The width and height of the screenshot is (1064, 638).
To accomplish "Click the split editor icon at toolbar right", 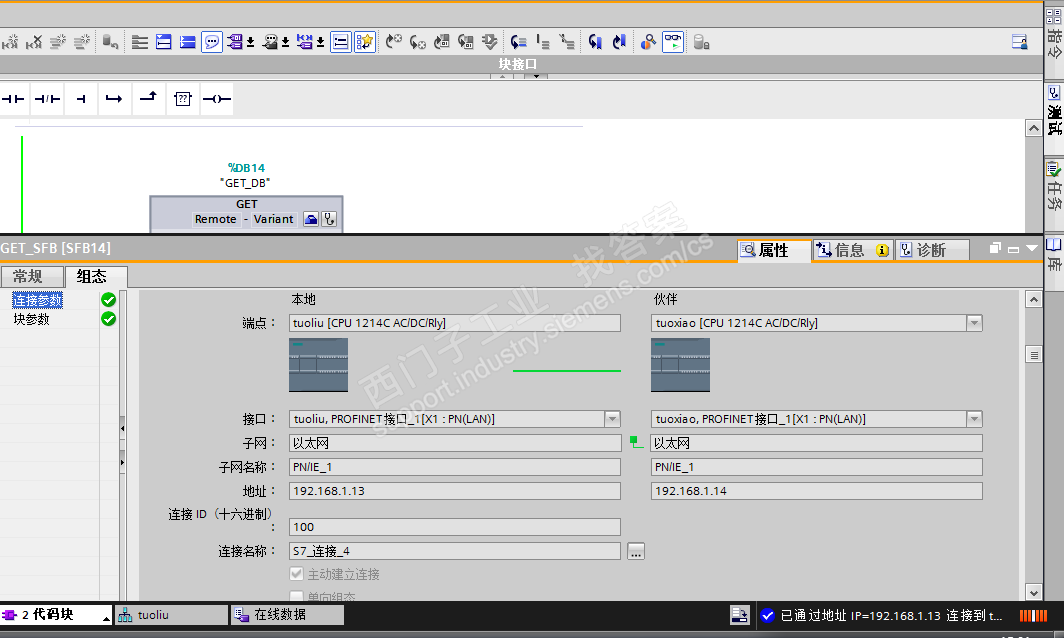I will click(x=1019, y=42).
